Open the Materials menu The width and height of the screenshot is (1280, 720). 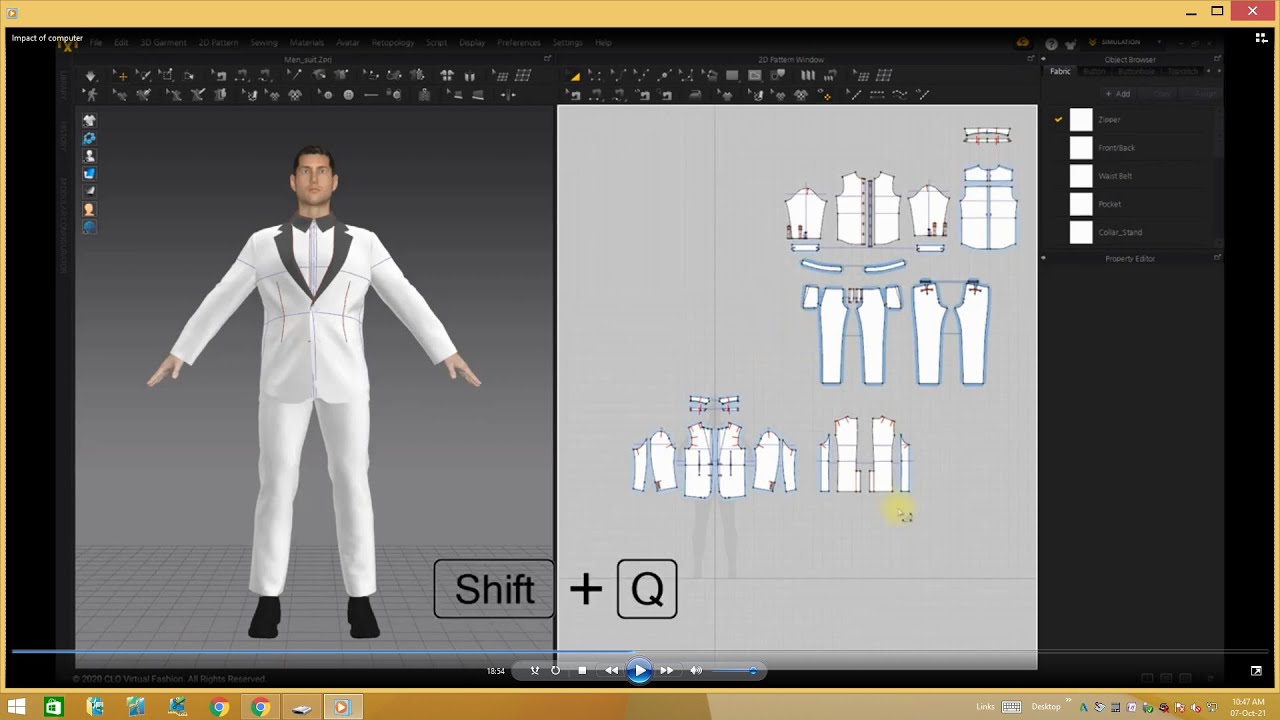(306, 43)
